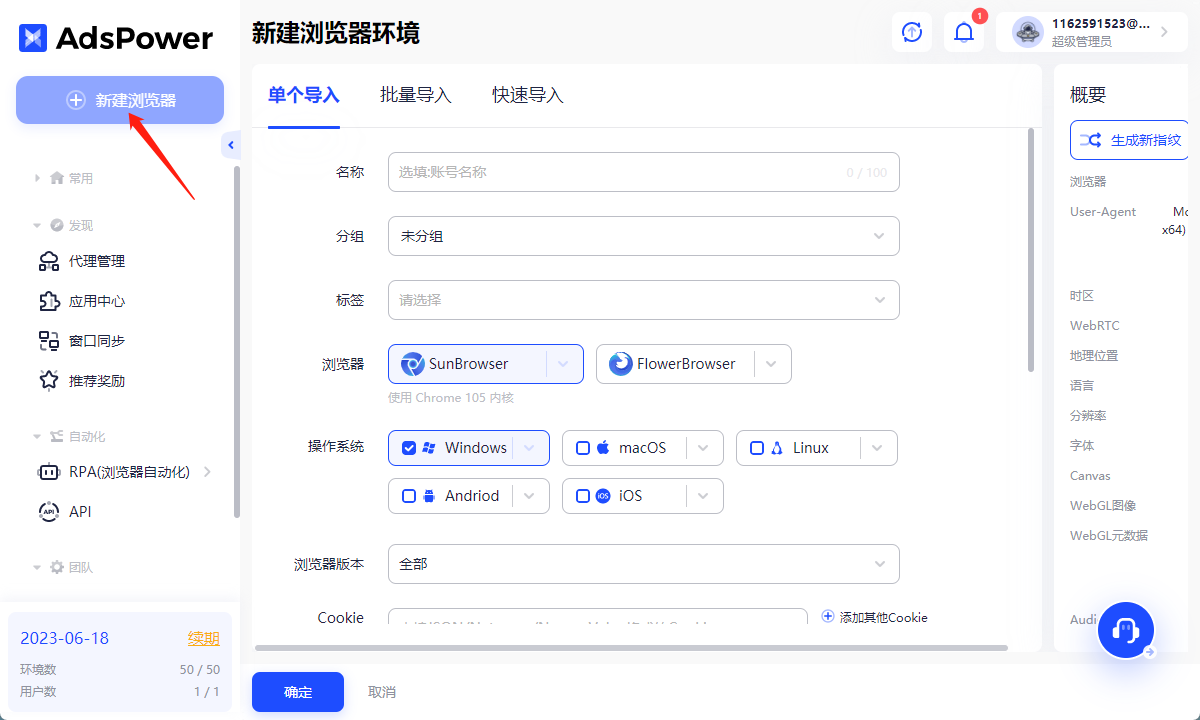This screenshot has width=1200, height=720.
Task: Check the iOS operating system checkbox
Action: (x=583, y=496)
